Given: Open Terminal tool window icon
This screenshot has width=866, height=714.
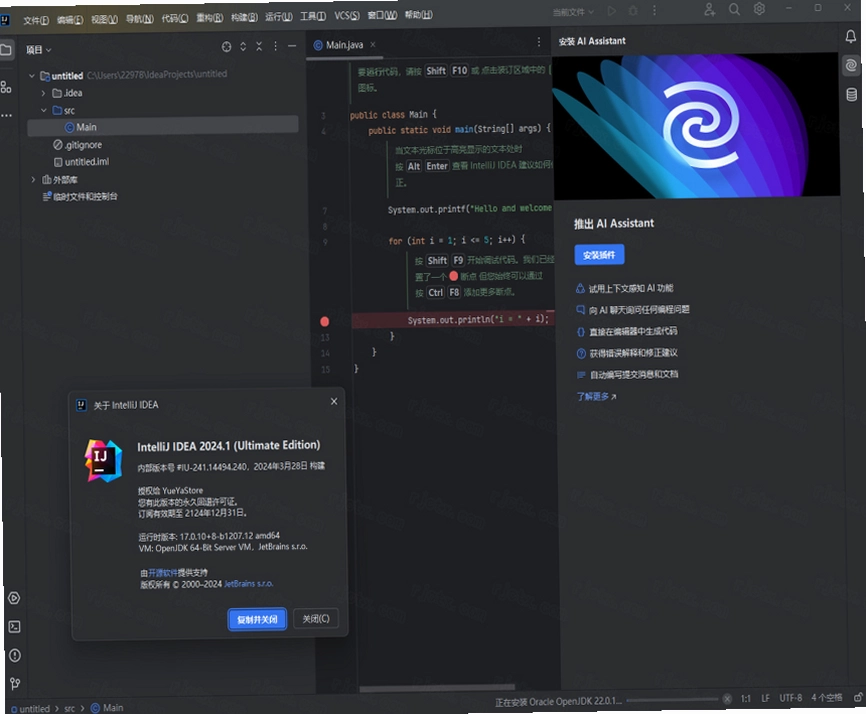Looking at the screenshot, I should [x=14, y=627].
